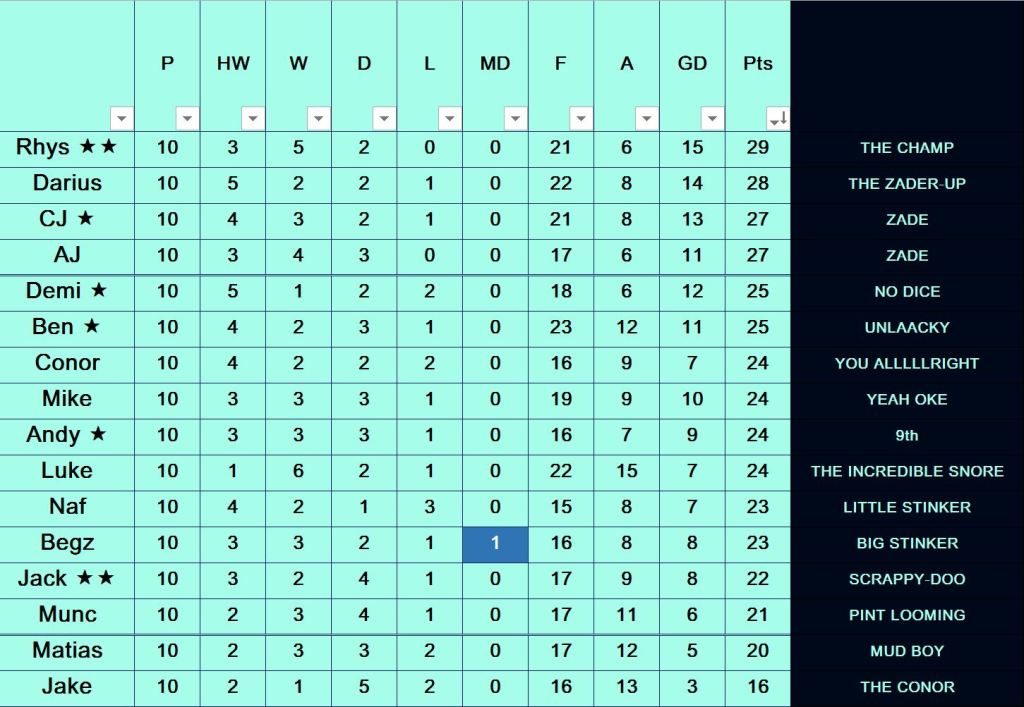Select Luke's A cell showing 15

tap(627, 471)
